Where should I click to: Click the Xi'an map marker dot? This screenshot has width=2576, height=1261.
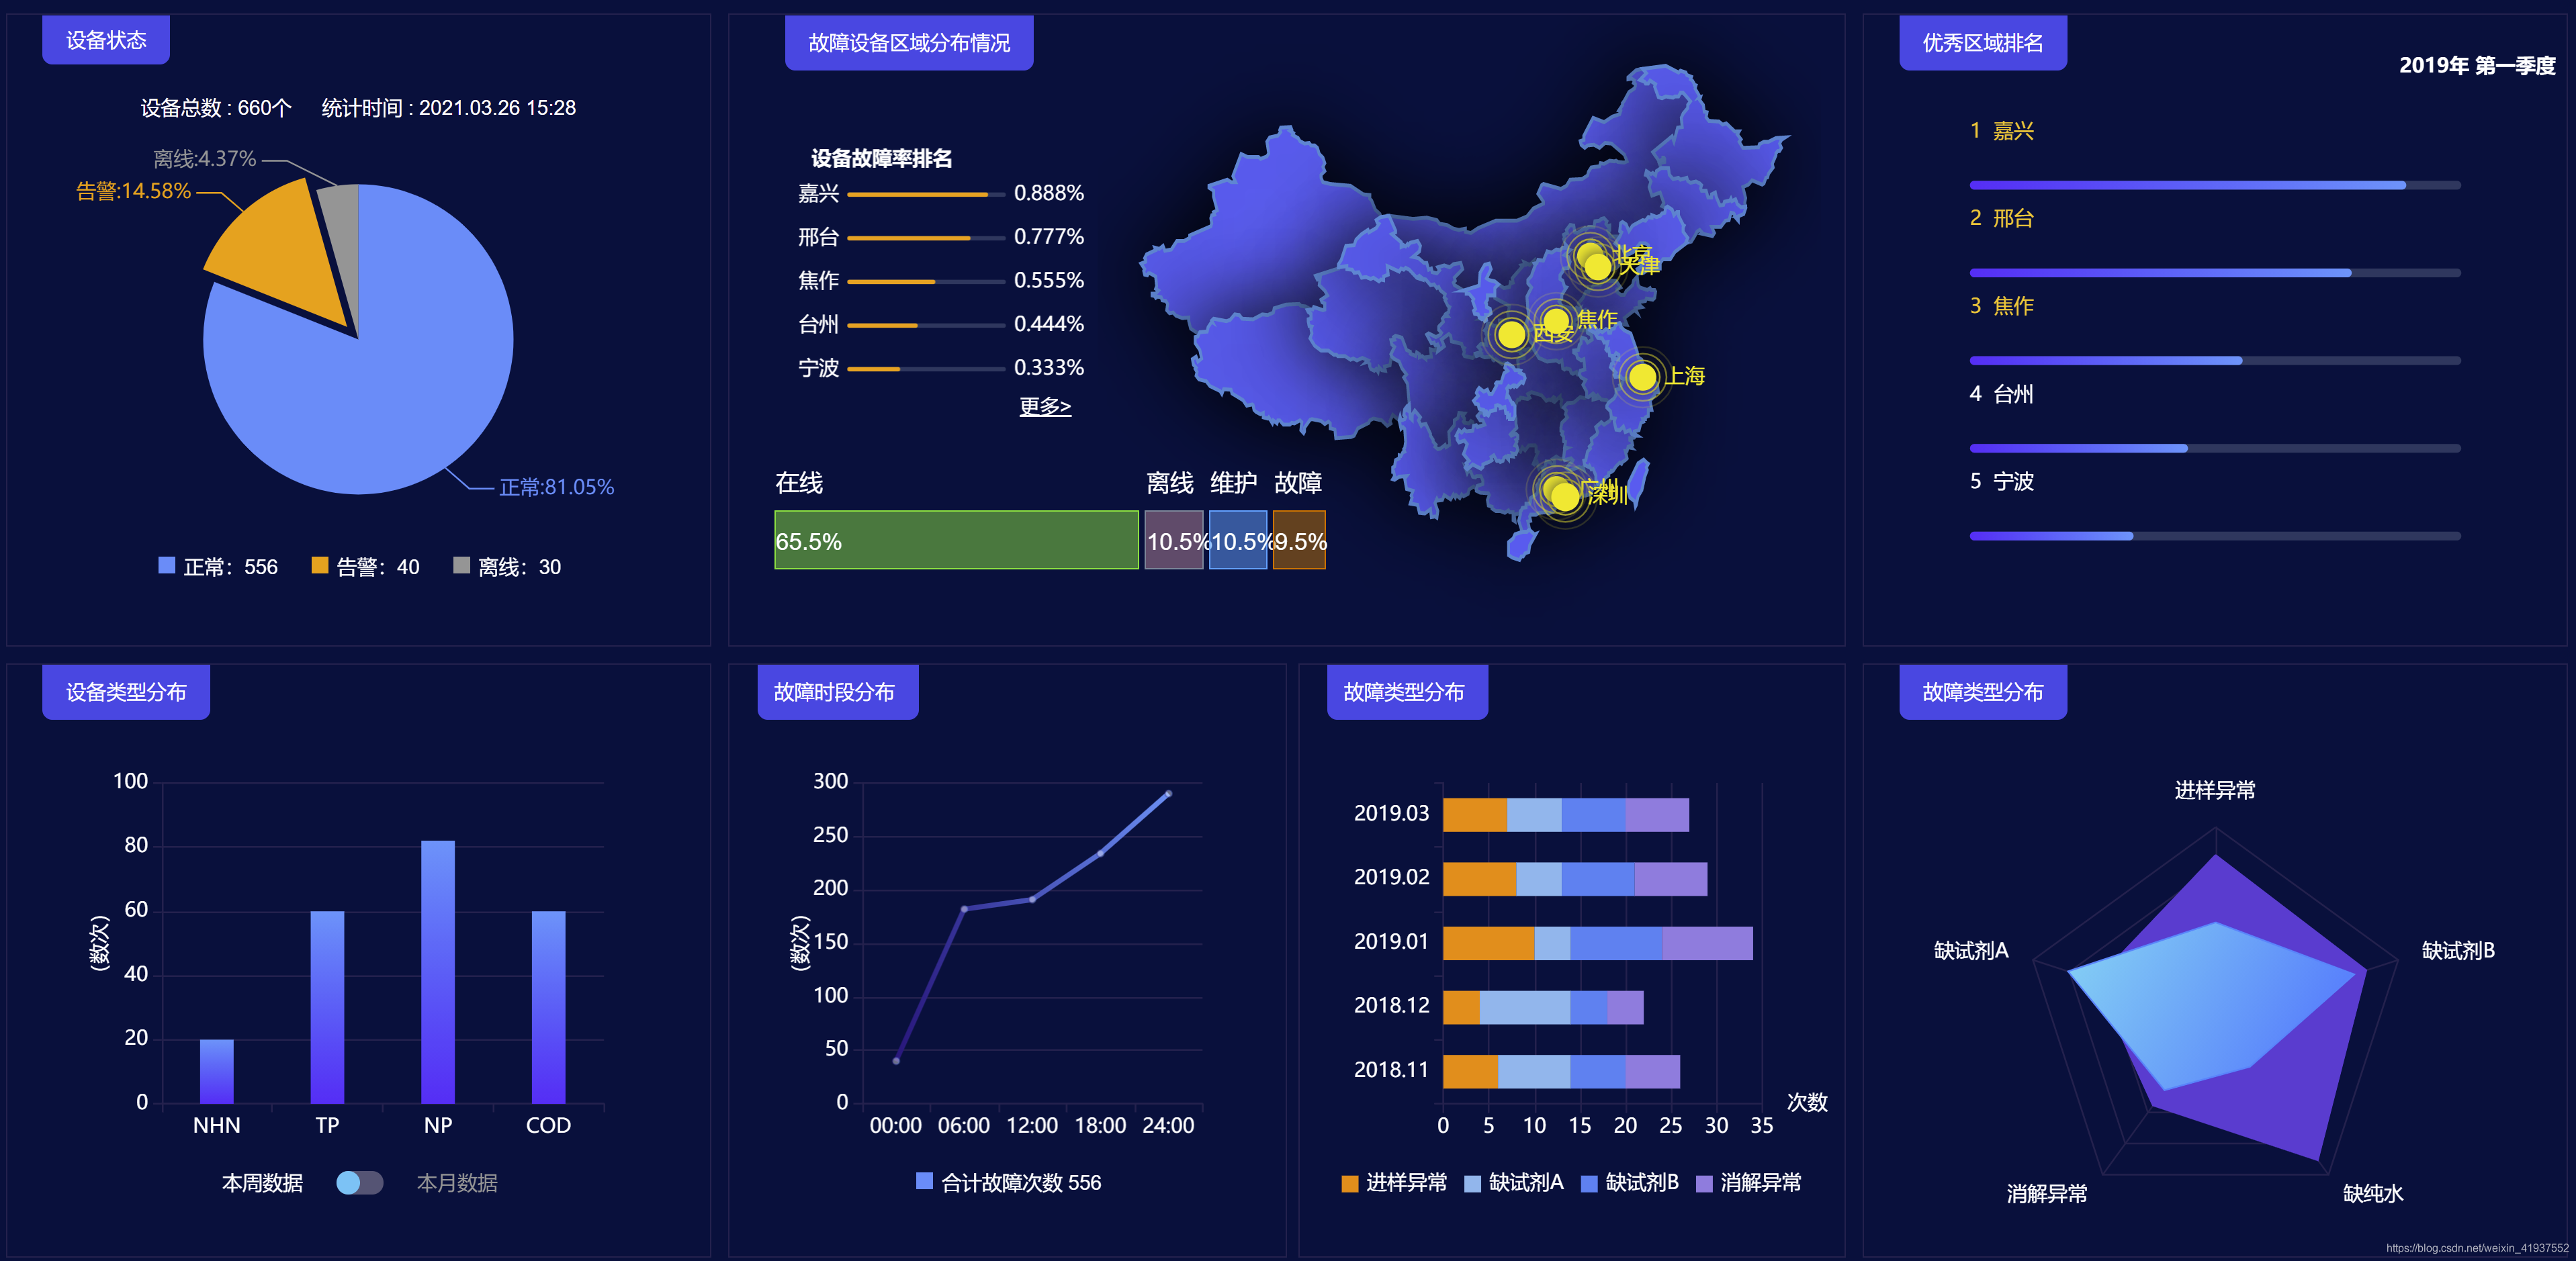click(x=1511, y=334)
